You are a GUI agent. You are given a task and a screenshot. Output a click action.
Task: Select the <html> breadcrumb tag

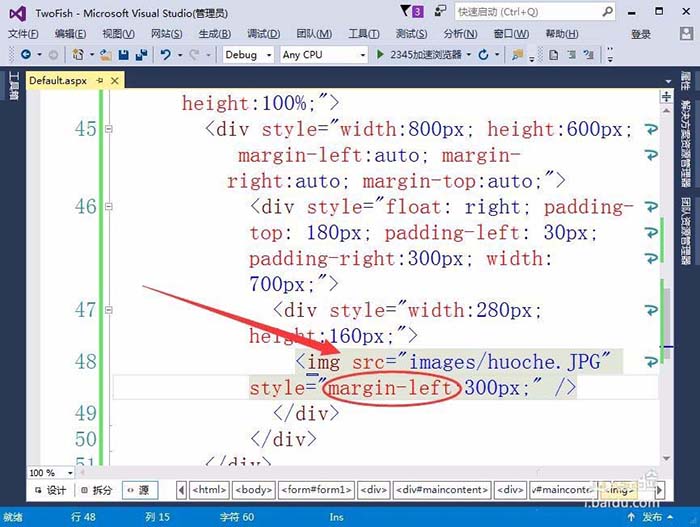pos(209,490)
